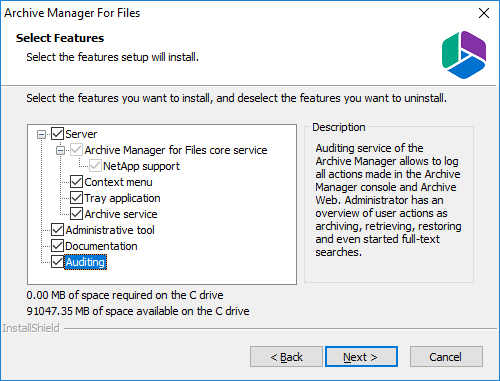Cancel the installation setup
This screenshot has width=500, height=381.
(446, 357)
